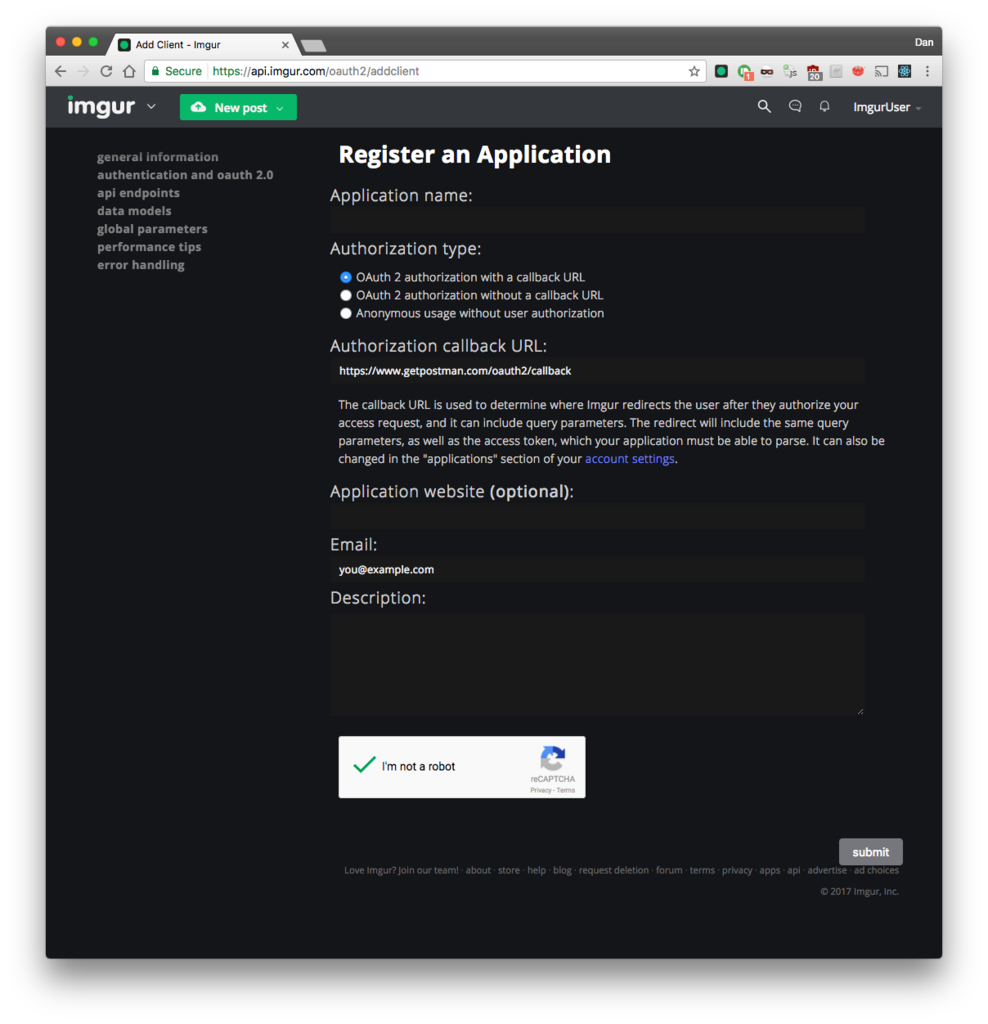Open the ImgurUser account dropdown
Screen dimensions: 988x1024
pos(887,107)
